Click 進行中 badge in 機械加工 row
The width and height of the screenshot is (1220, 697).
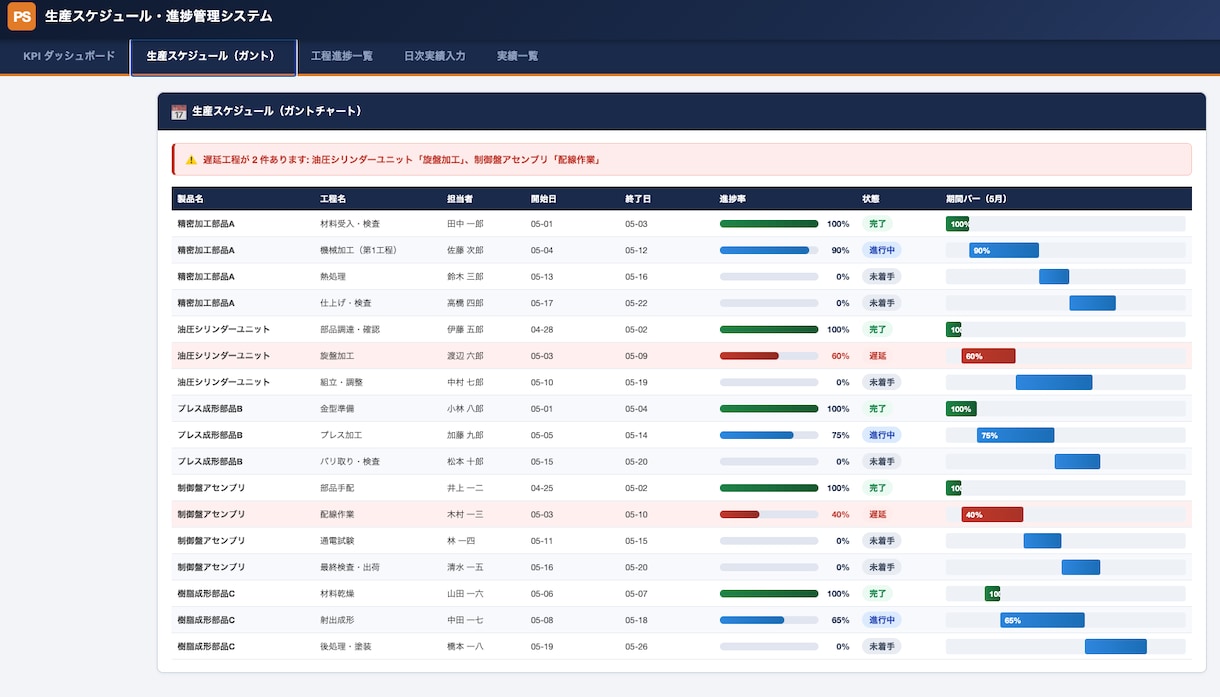[x=881, y=250]
